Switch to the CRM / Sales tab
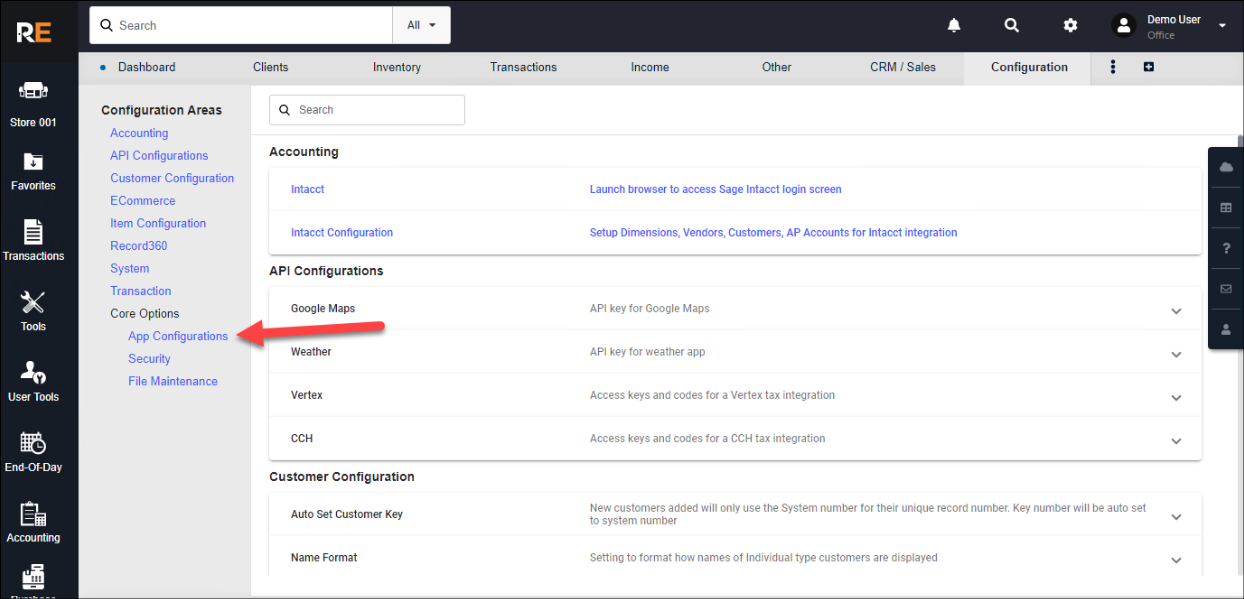Screen dimensions: 1244x599 click(x=903, y=67)
